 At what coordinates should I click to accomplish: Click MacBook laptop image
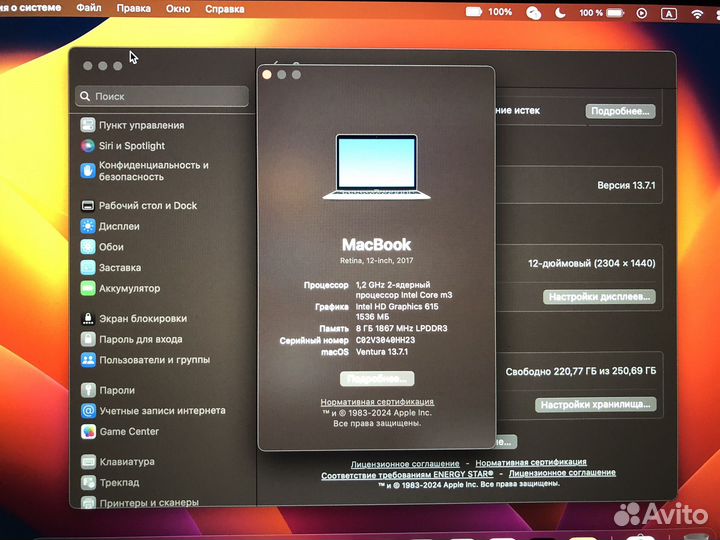point(377,167)
